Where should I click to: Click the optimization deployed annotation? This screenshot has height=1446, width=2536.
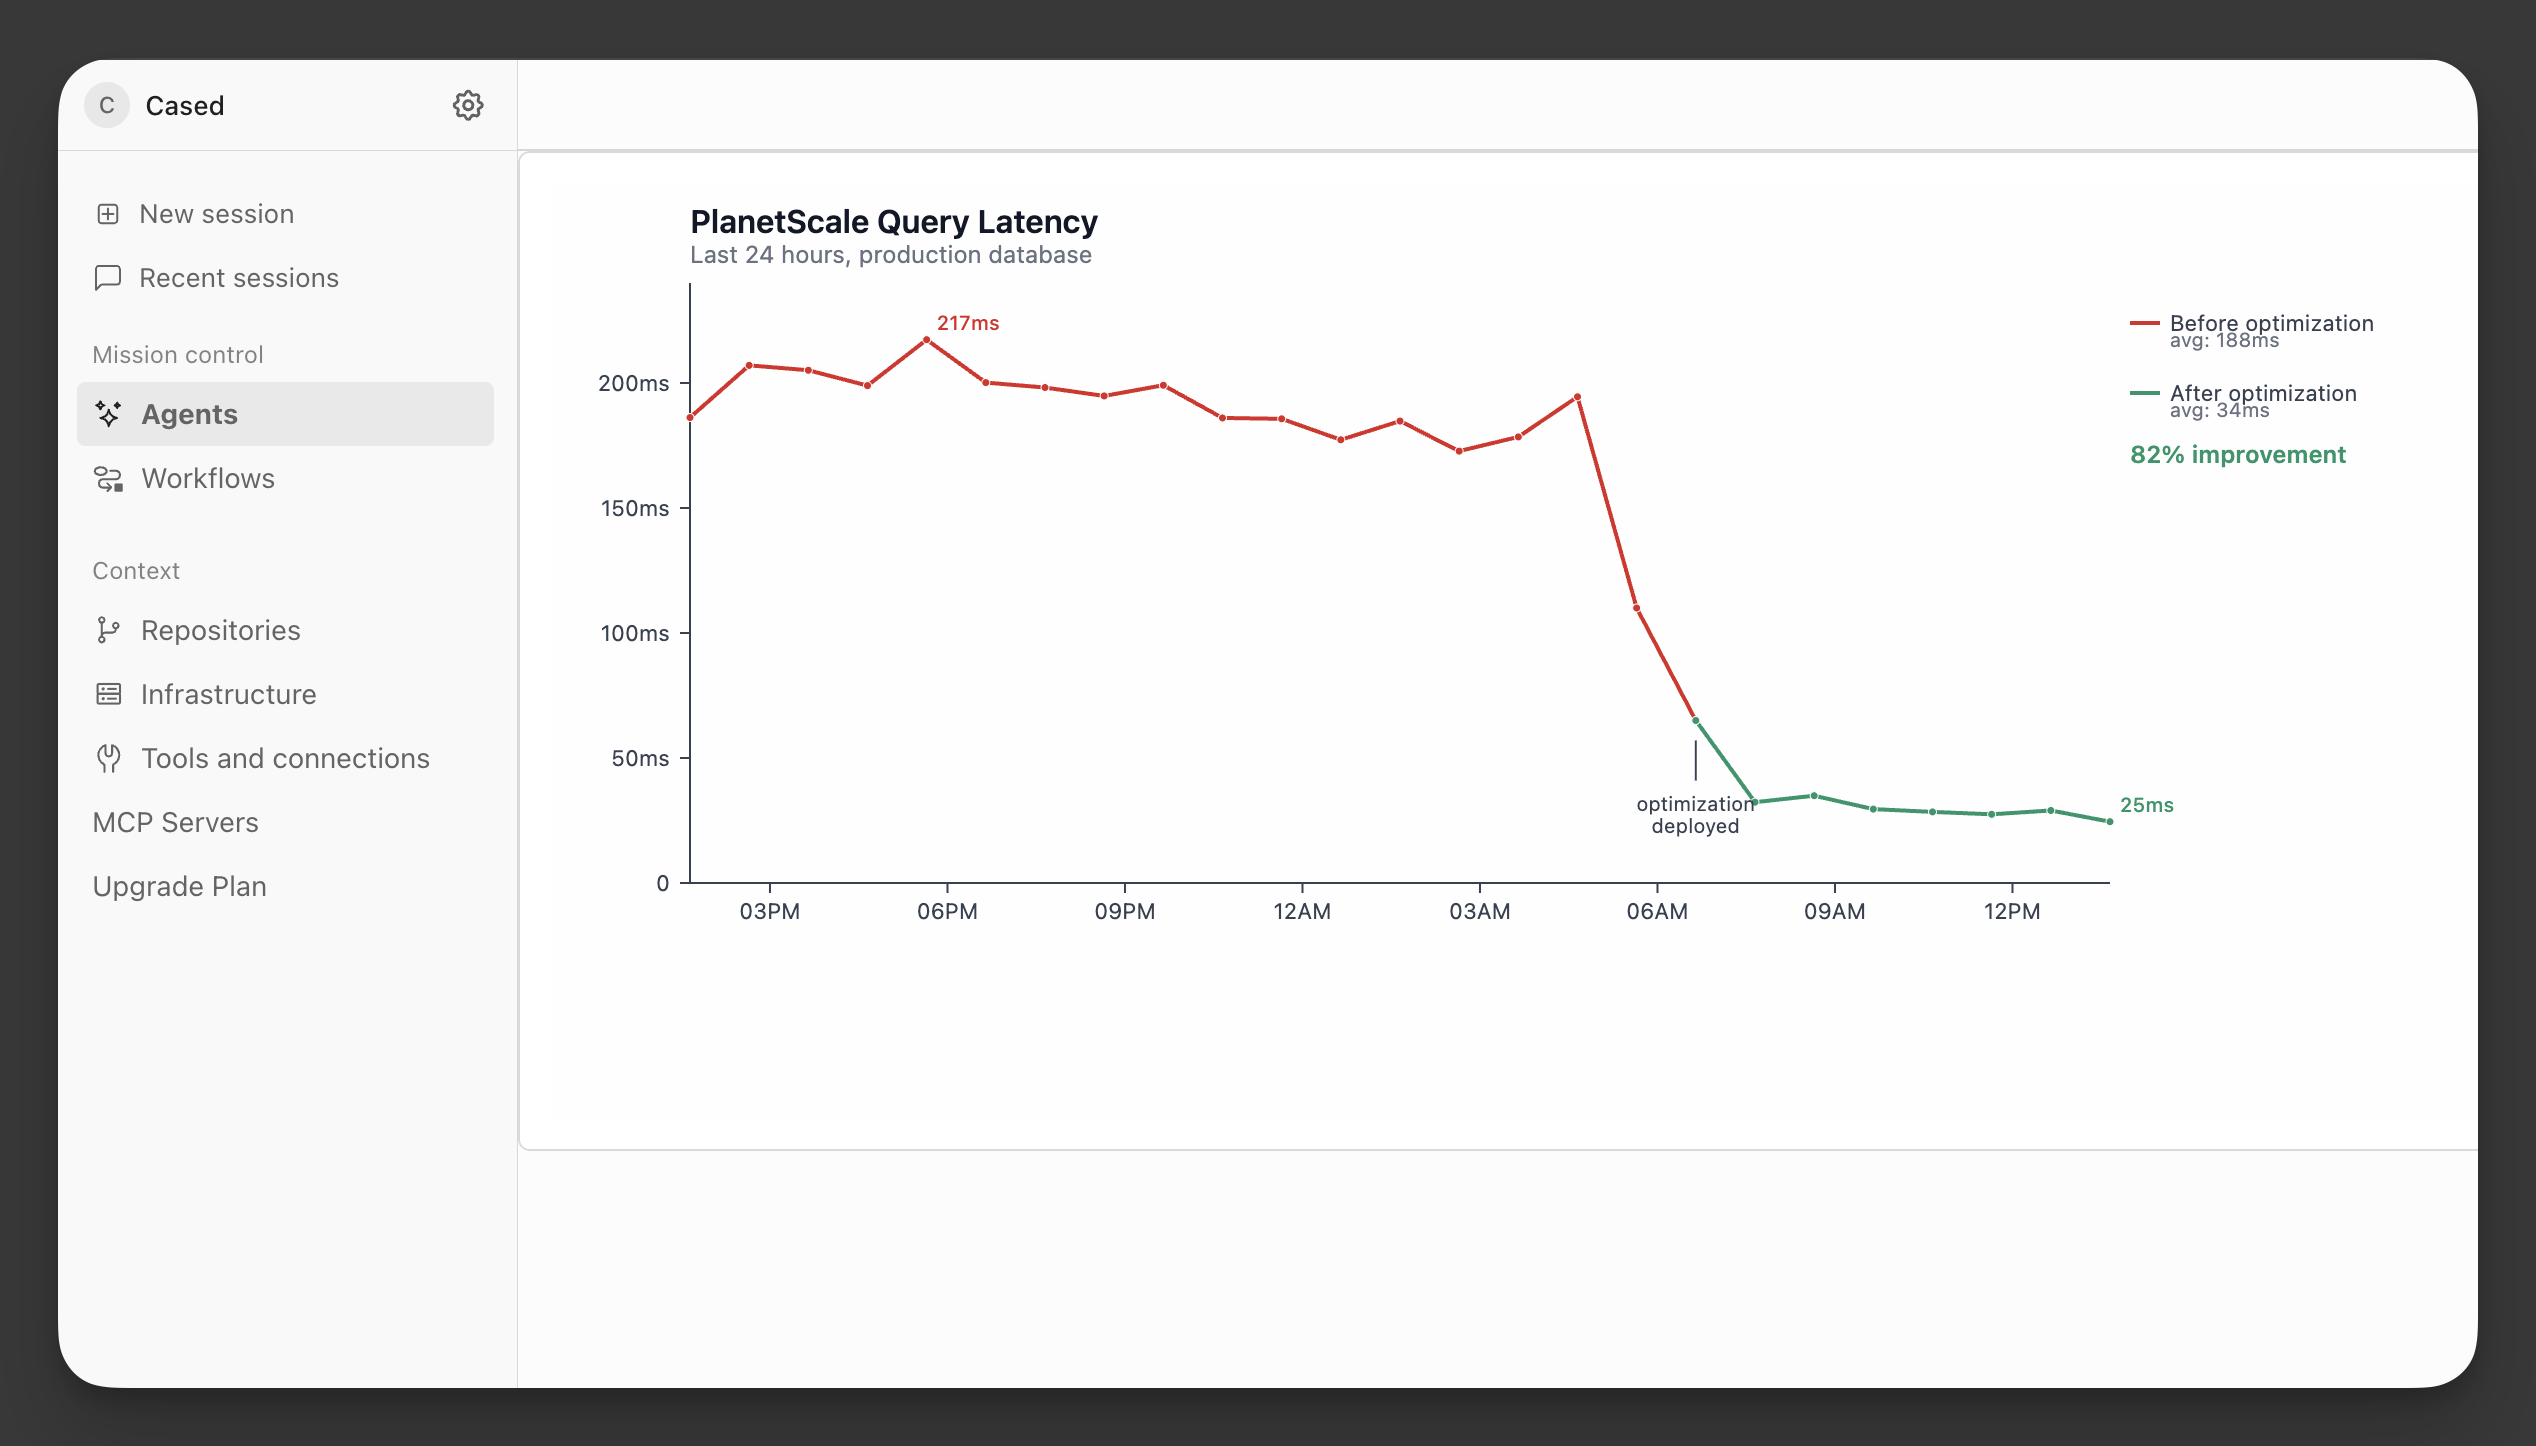[x=1695, y=815]
